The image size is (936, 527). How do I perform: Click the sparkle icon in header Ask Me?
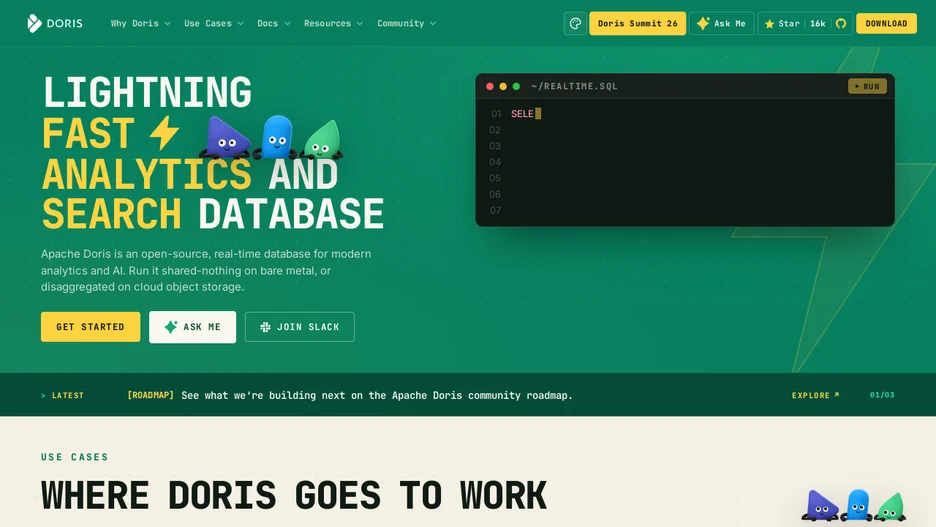point(703,23)
